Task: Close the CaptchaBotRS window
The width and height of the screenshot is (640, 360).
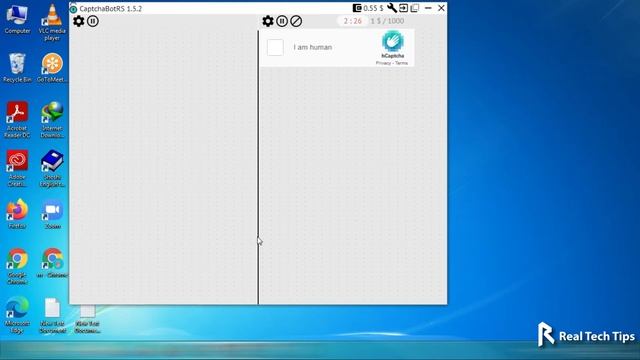Action: pyautogui.click(x=441, y=8)
